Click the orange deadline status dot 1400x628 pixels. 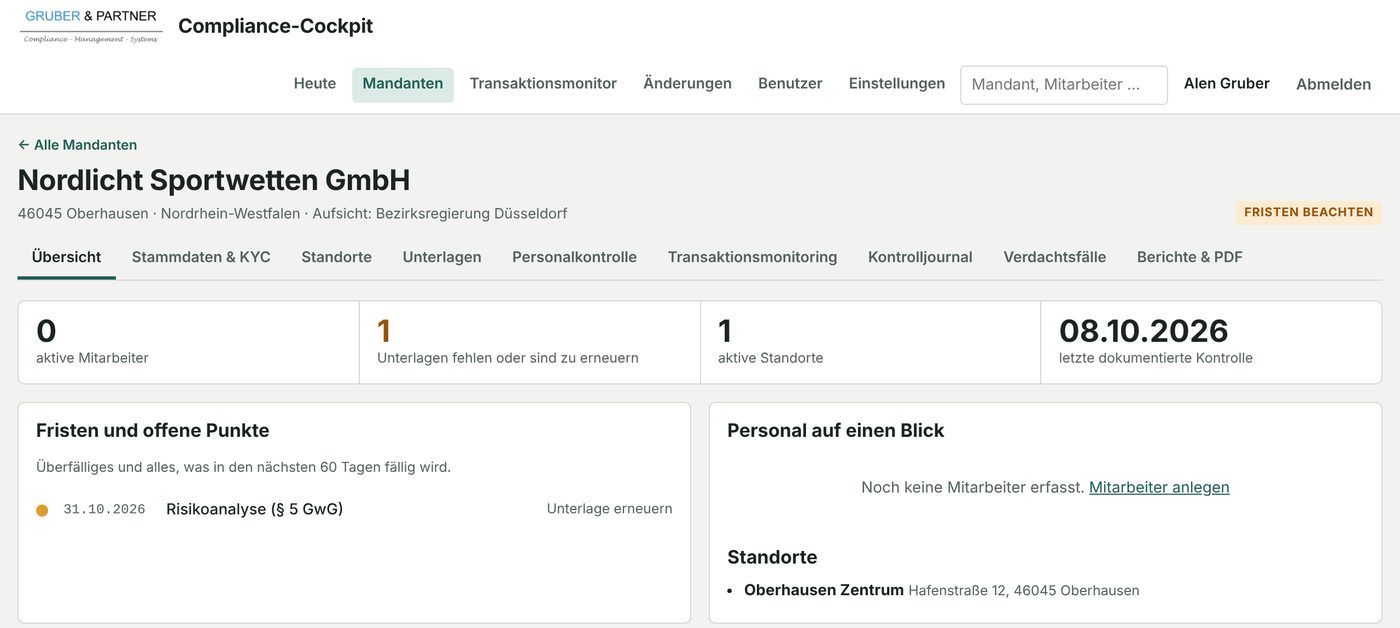42,510
